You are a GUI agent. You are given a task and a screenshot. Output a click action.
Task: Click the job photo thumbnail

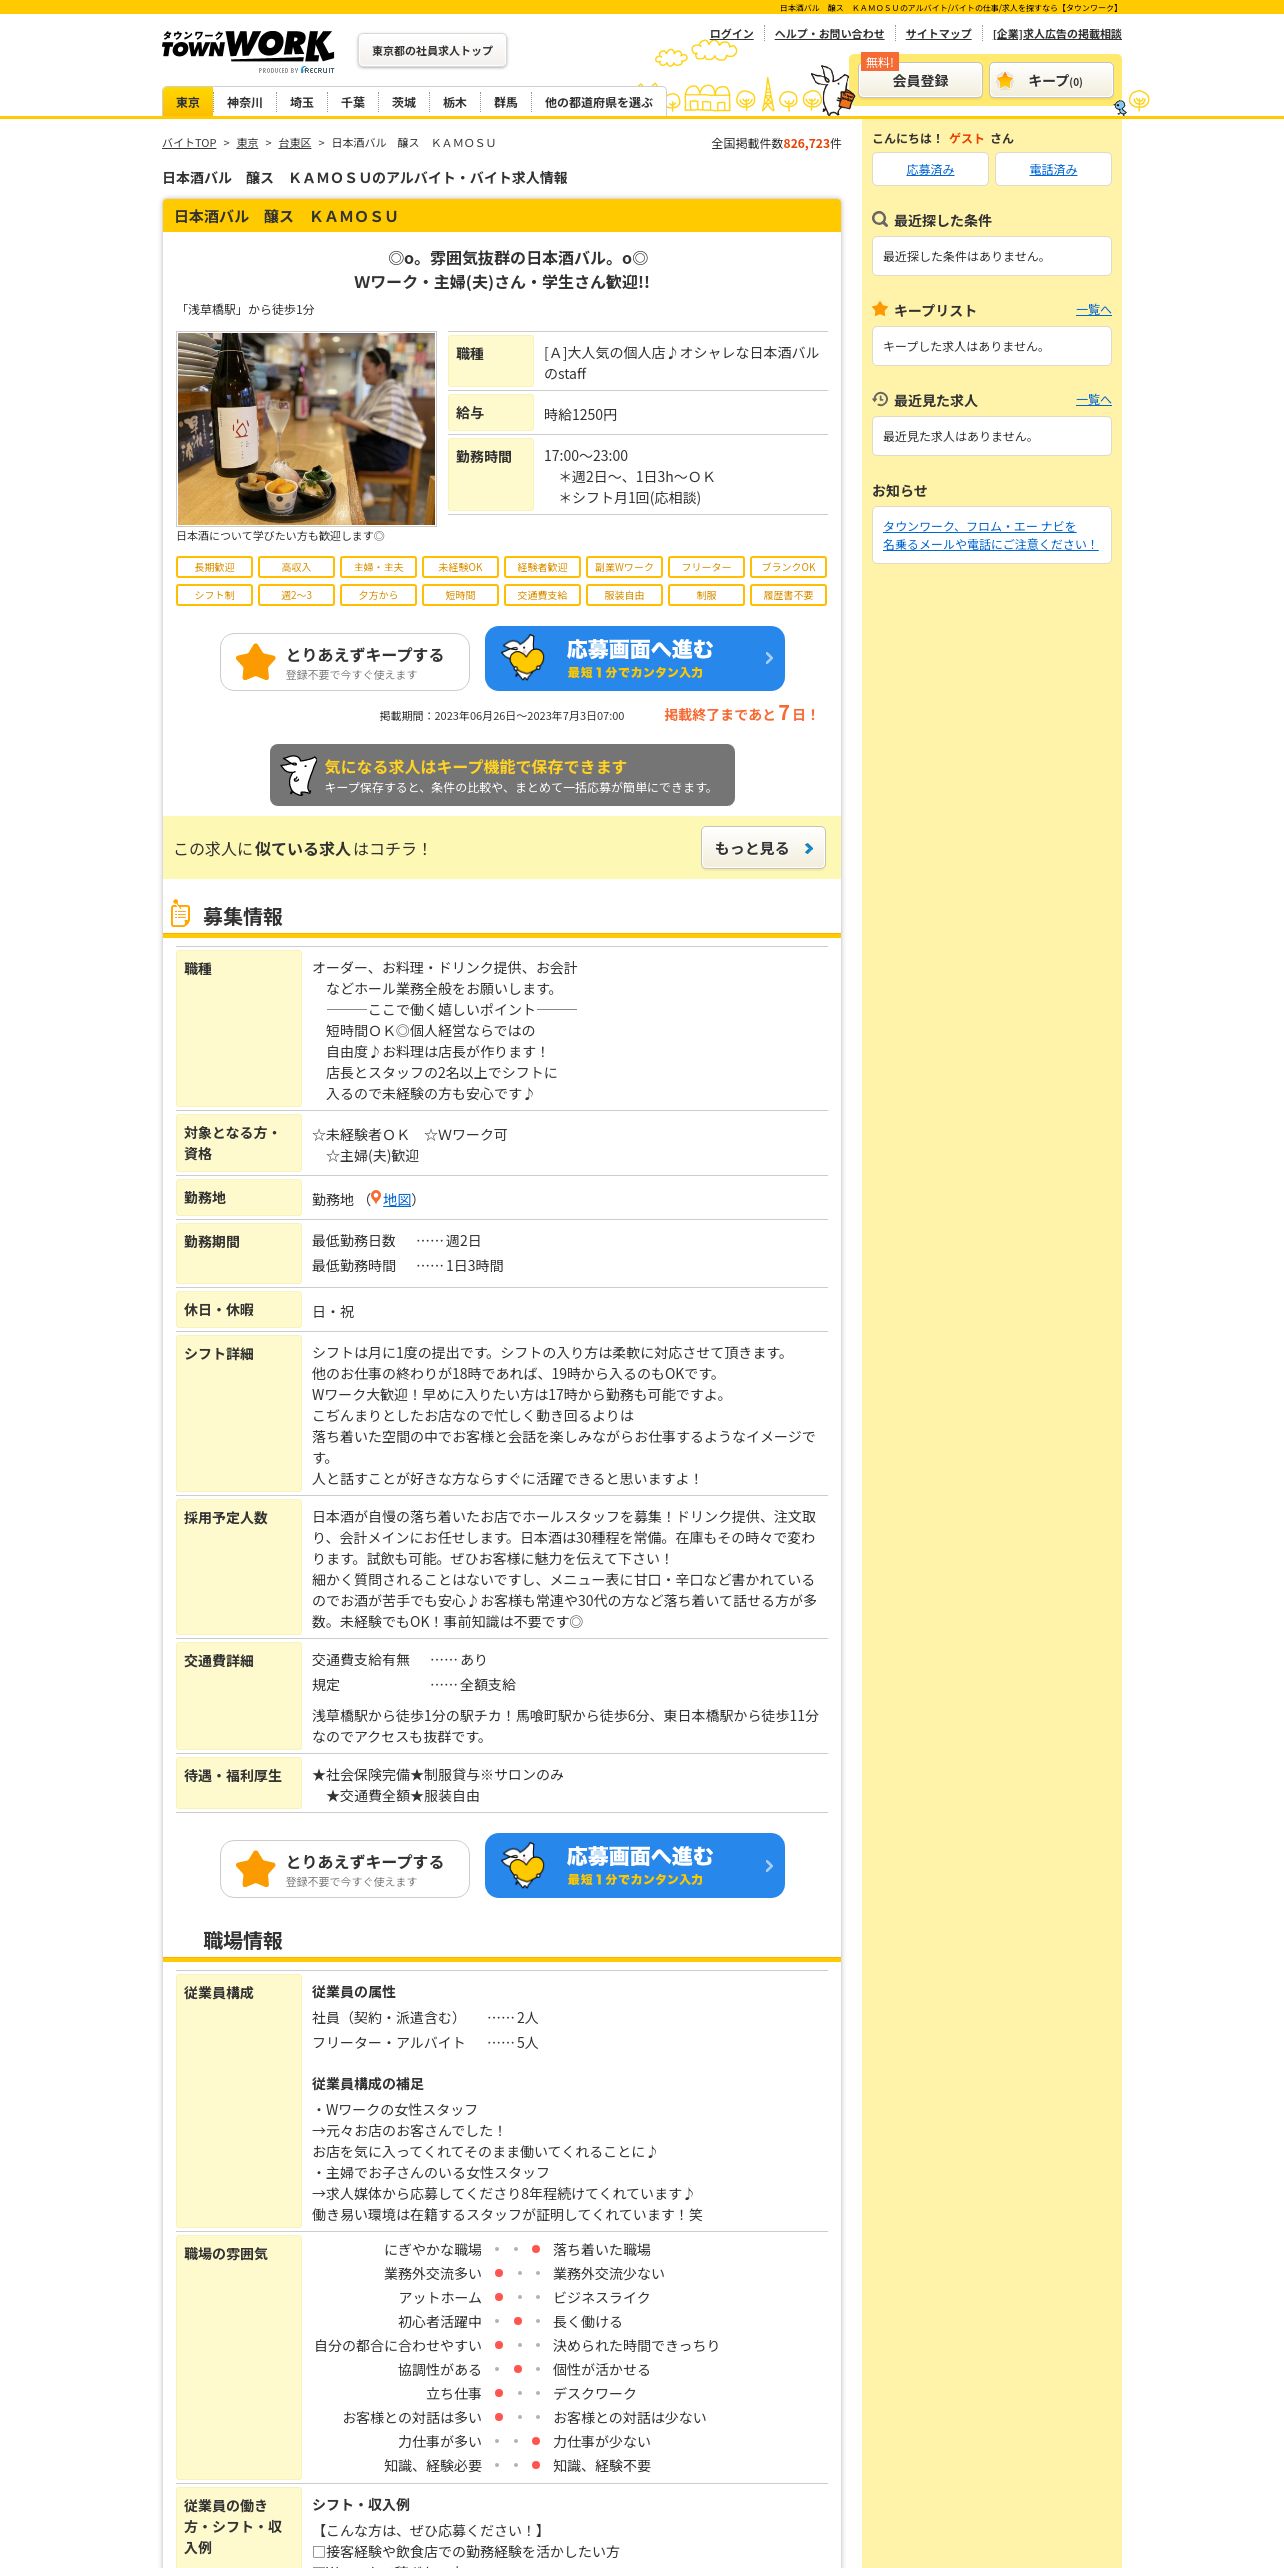306,428
